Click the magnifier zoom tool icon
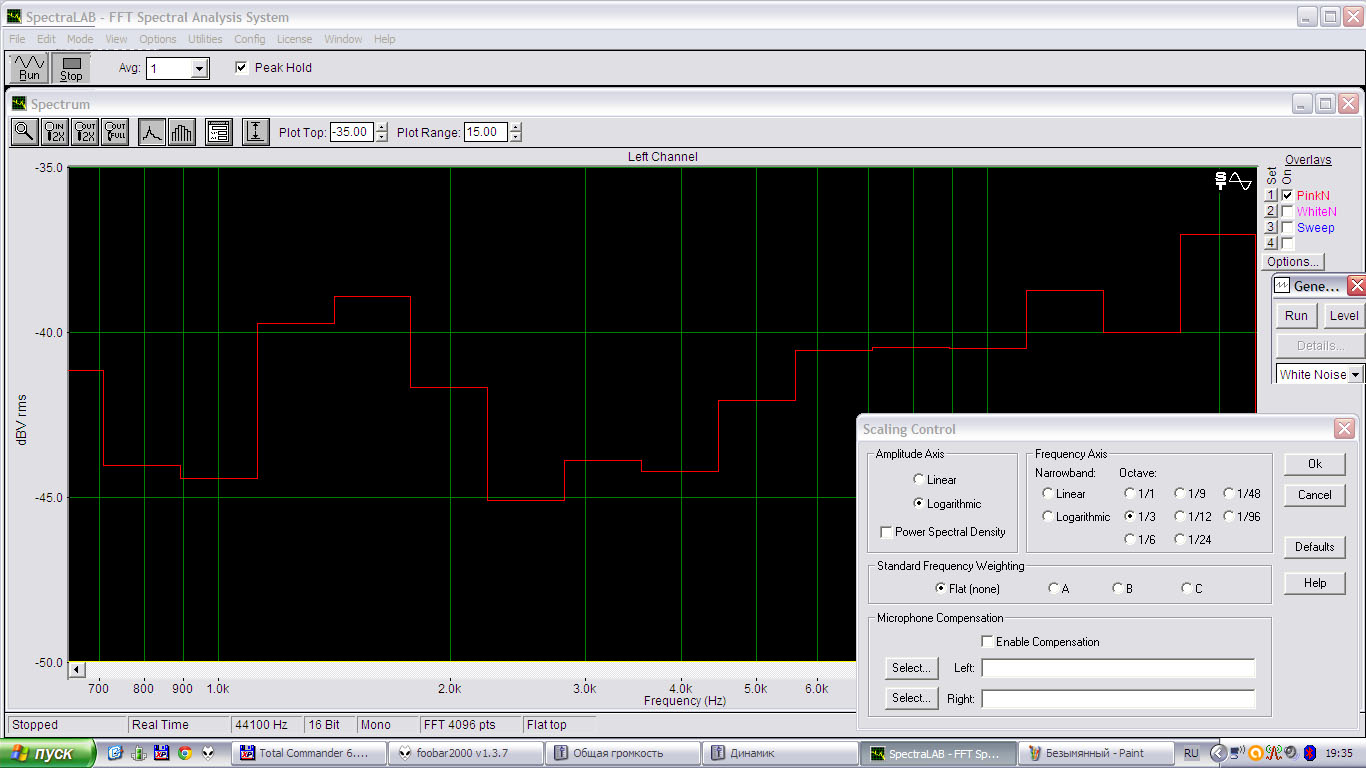 24,132
